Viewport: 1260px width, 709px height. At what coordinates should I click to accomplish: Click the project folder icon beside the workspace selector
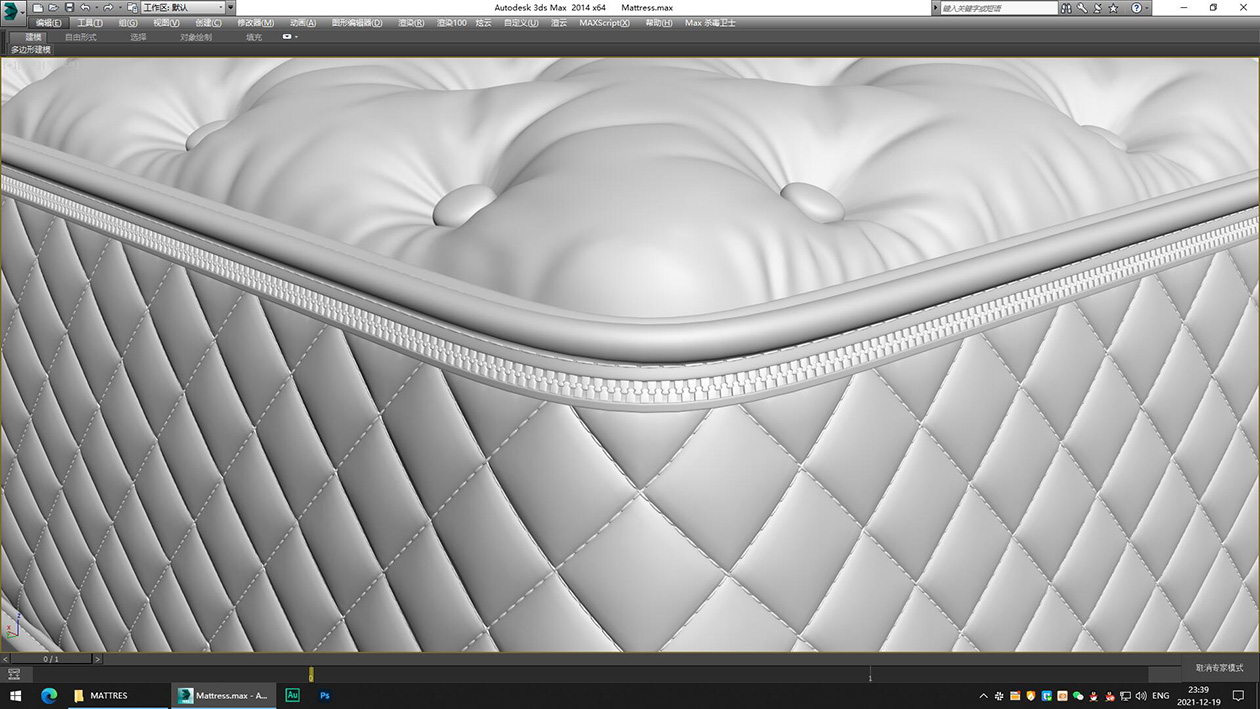pyautogui.click(x=132, y=8)
